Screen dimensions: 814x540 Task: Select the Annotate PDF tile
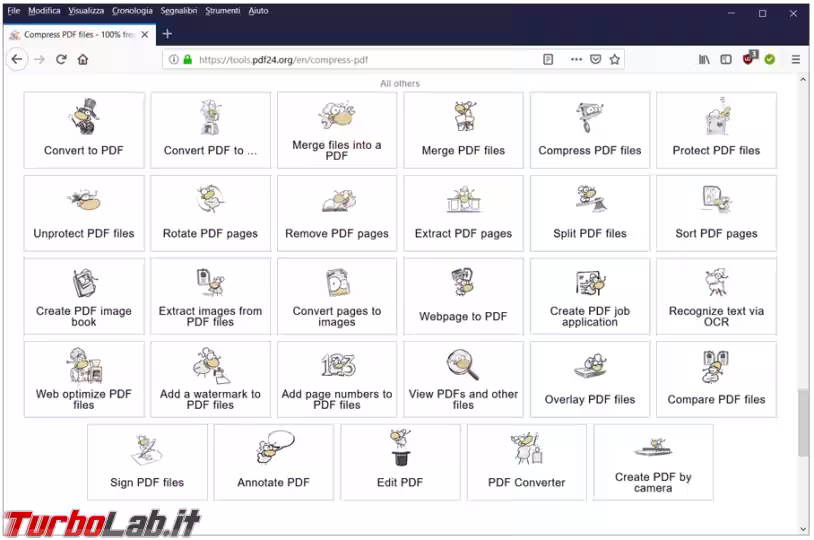pos(274,463)
